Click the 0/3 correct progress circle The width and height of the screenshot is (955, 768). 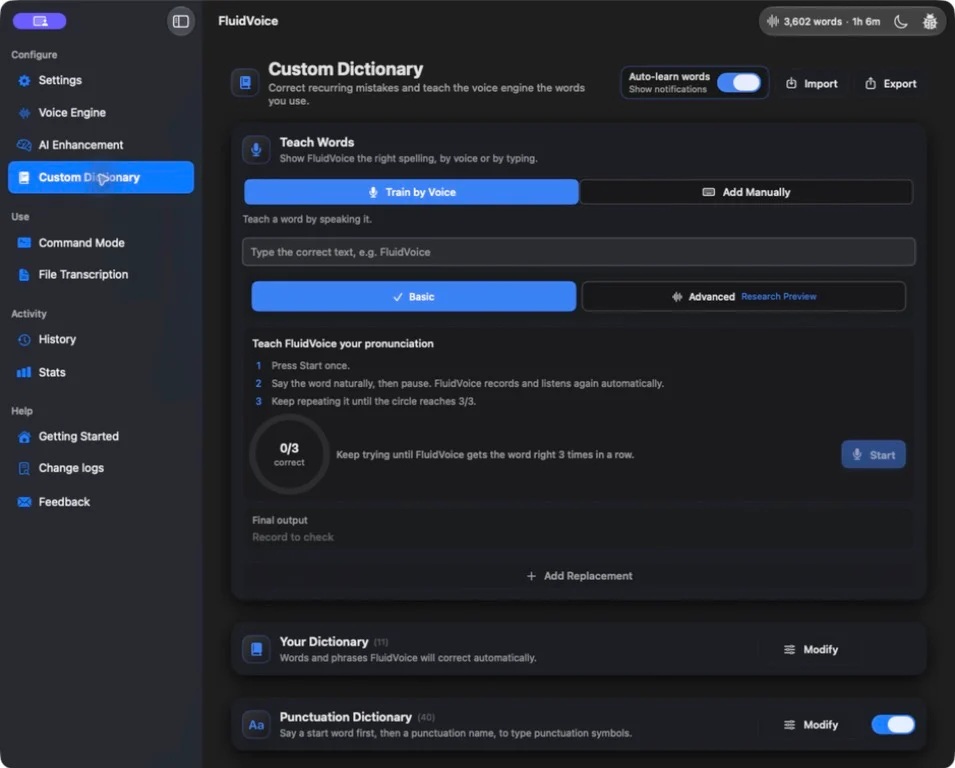289,454
